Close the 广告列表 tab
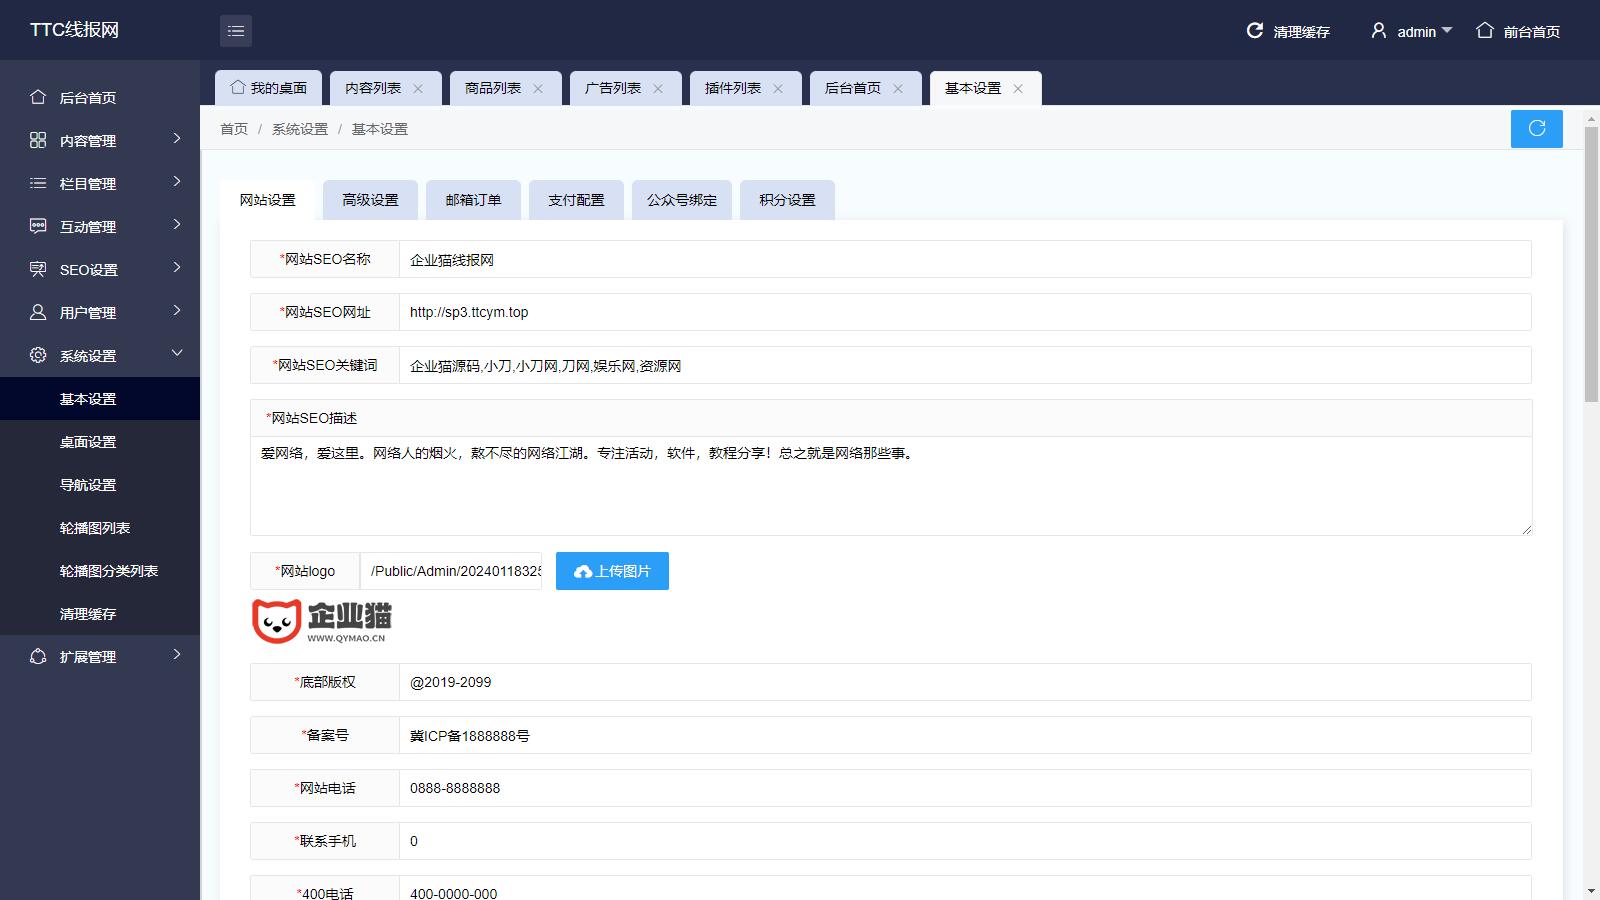Image resolution: width=1600 pixels, height=900 pixels. pyautogui.click(x=658, y=89)
